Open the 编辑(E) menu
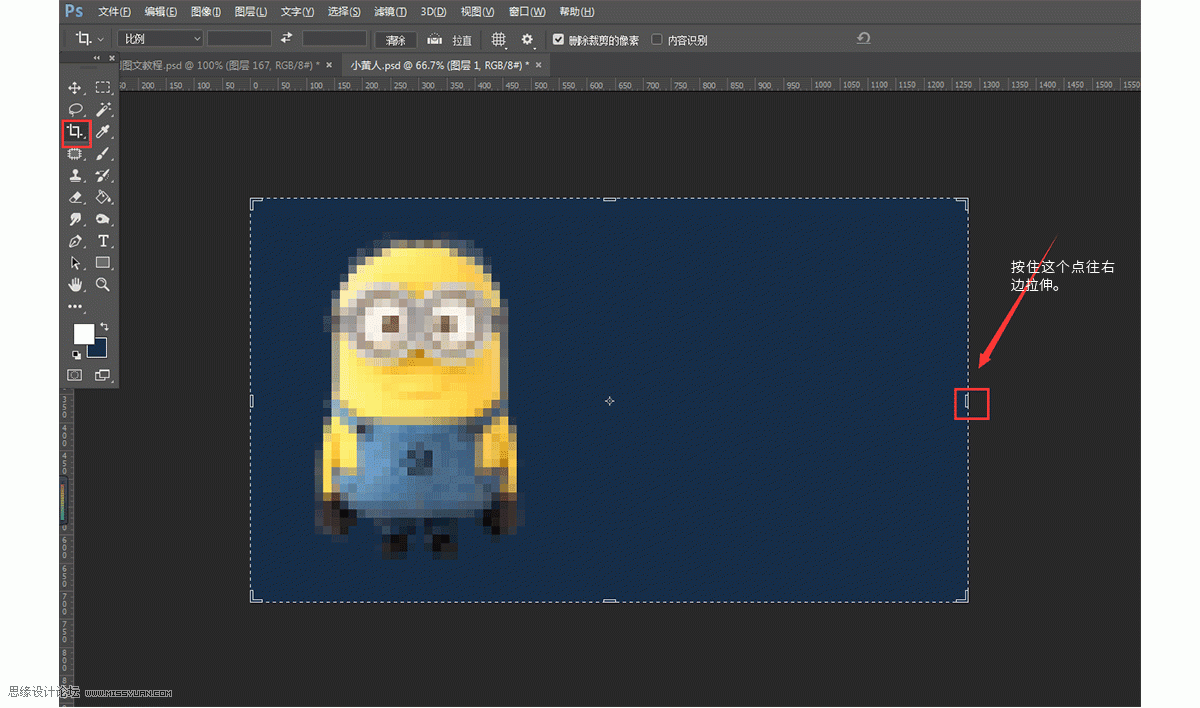The height and width of the screenshot is (708, 1200). click(160, 12)
